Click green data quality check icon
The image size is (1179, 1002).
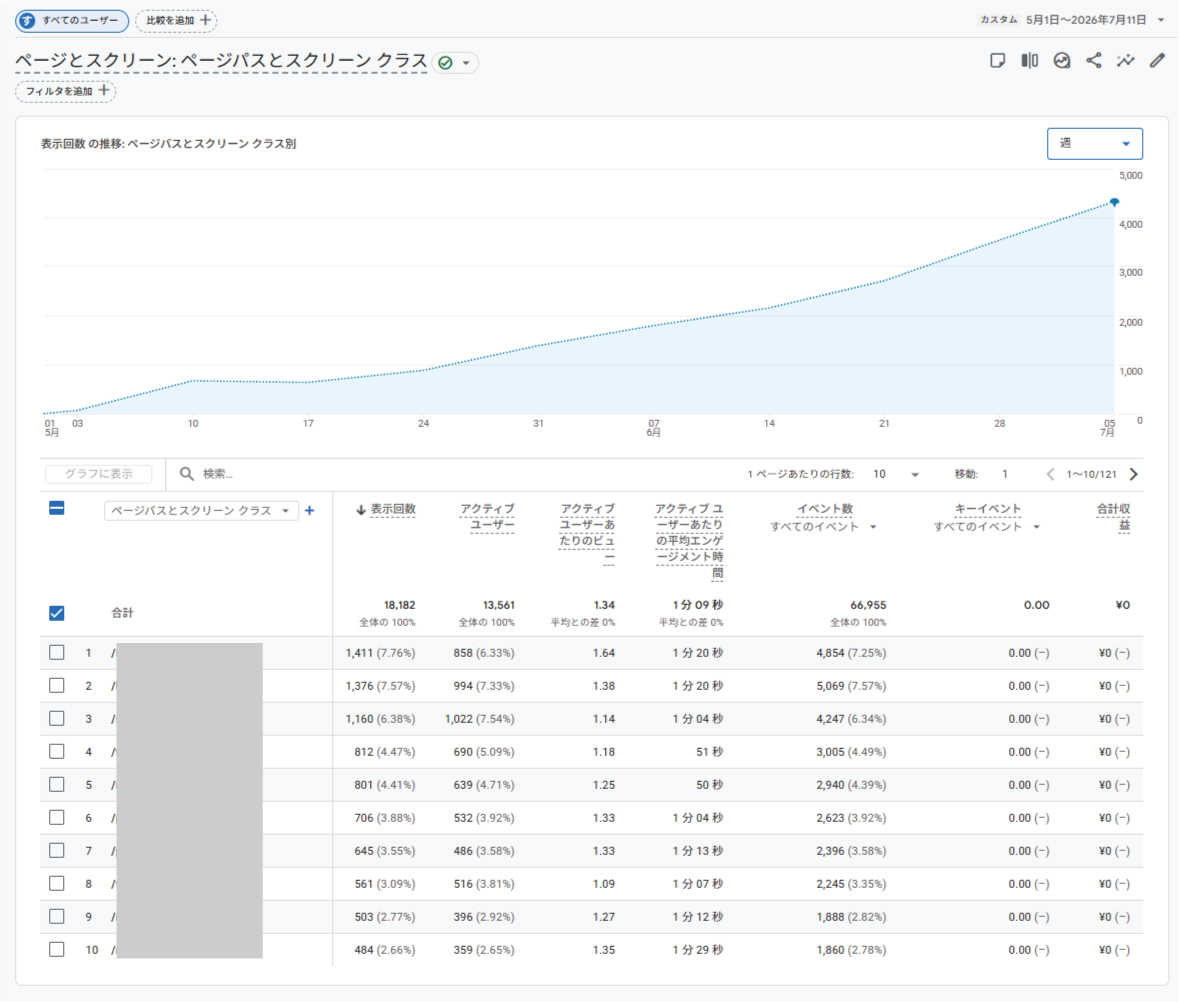445,62
